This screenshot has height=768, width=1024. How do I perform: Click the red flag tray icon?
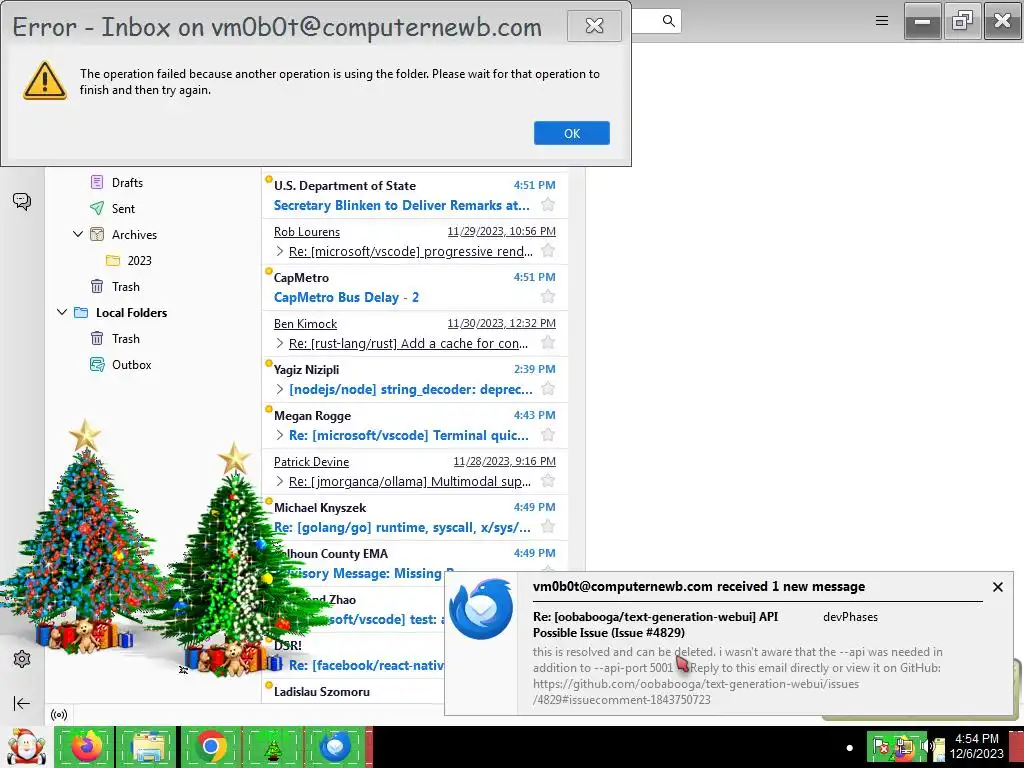click(881, 746)
